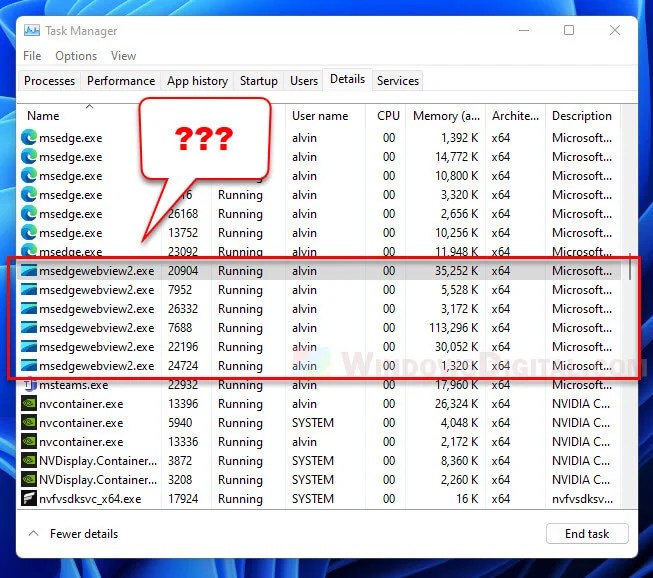Click Edge icon in the 1,392 K row
Screen dimensions: 653x578
pos(29,138)
